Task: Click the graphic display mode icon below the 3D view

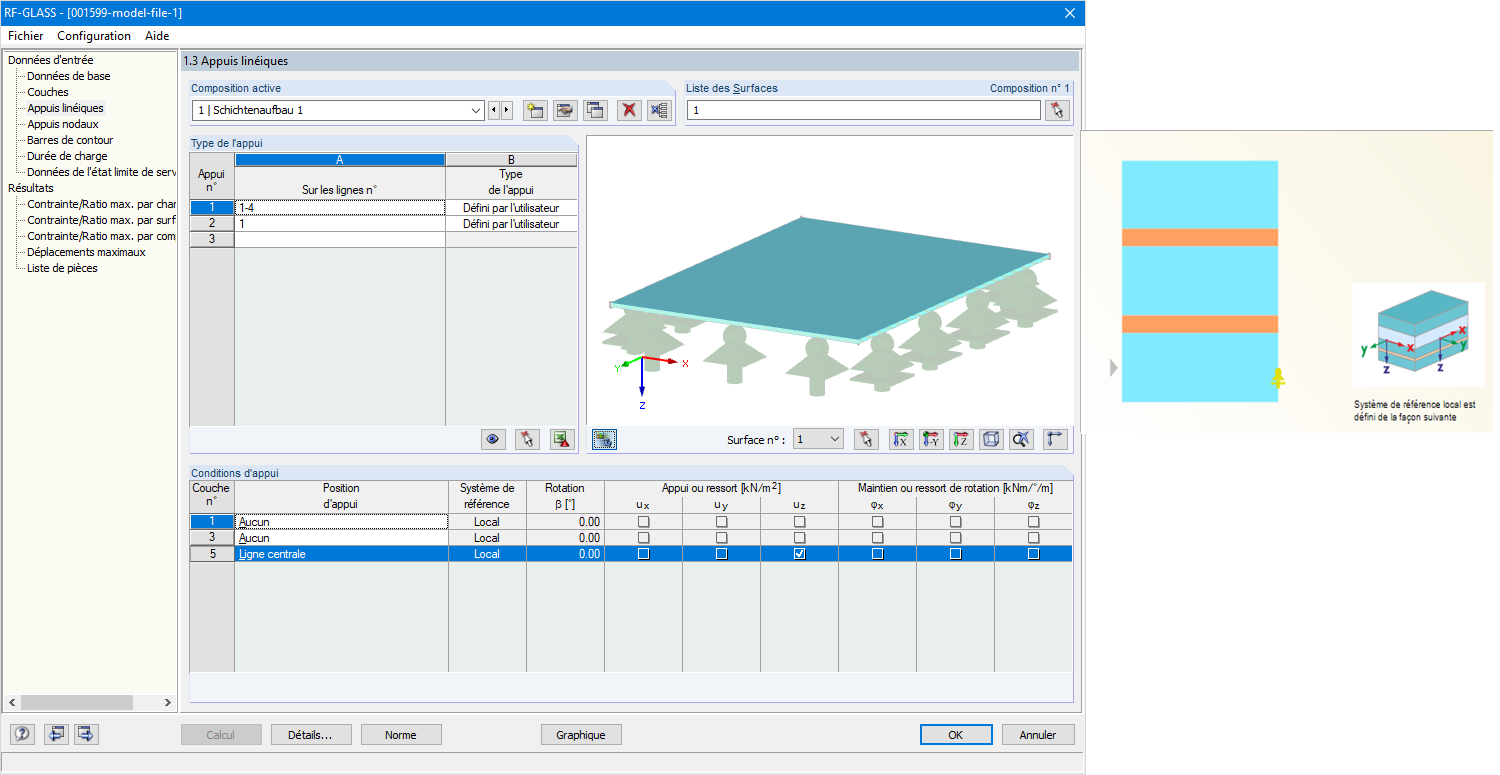Action: point(603,439)
